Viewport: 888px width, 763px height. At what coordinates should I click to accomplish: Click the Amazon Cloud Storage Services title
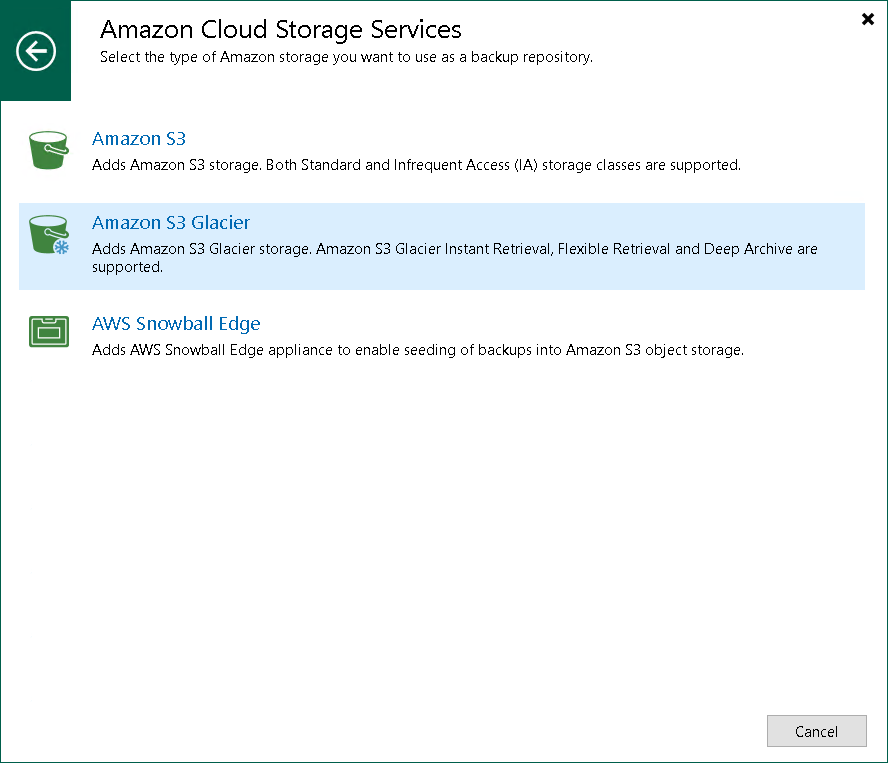click(279, 30)
